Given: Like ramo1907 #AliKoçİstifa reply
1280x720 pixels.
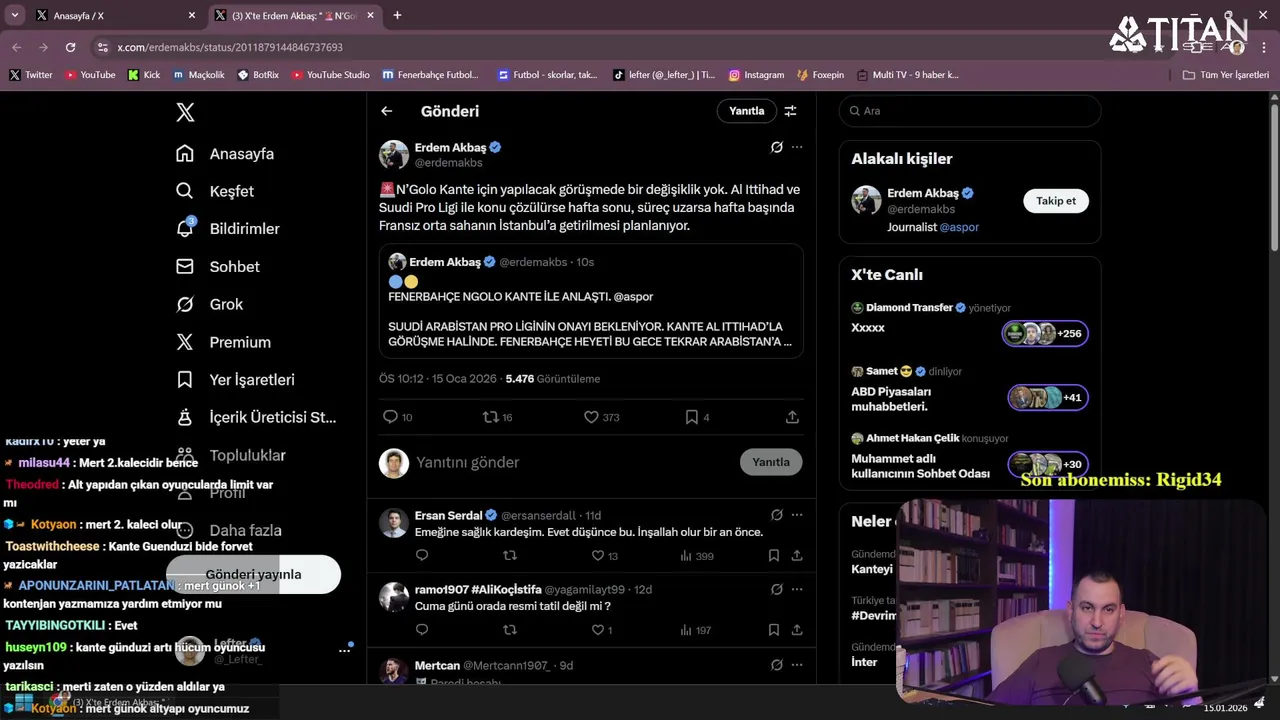Looking at the screenshot, I should 598,630.
